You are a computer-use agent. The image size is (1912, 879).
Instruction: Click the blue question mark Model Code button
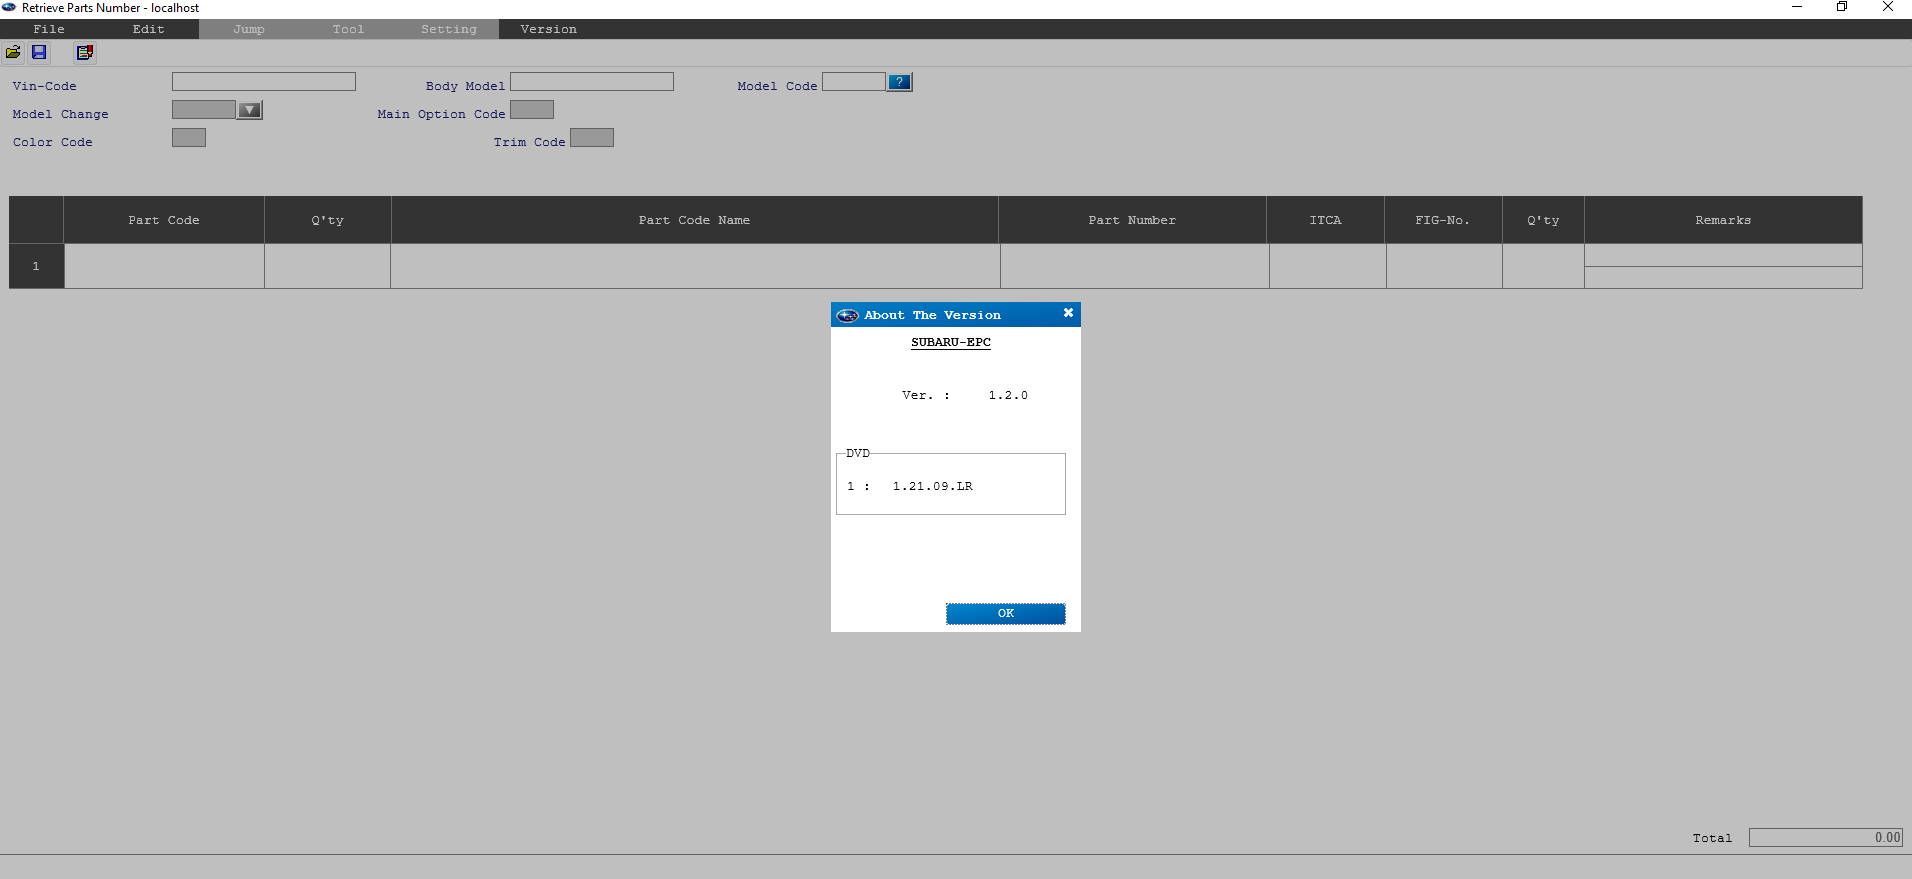pyautogui.click(x=900, y=82)
